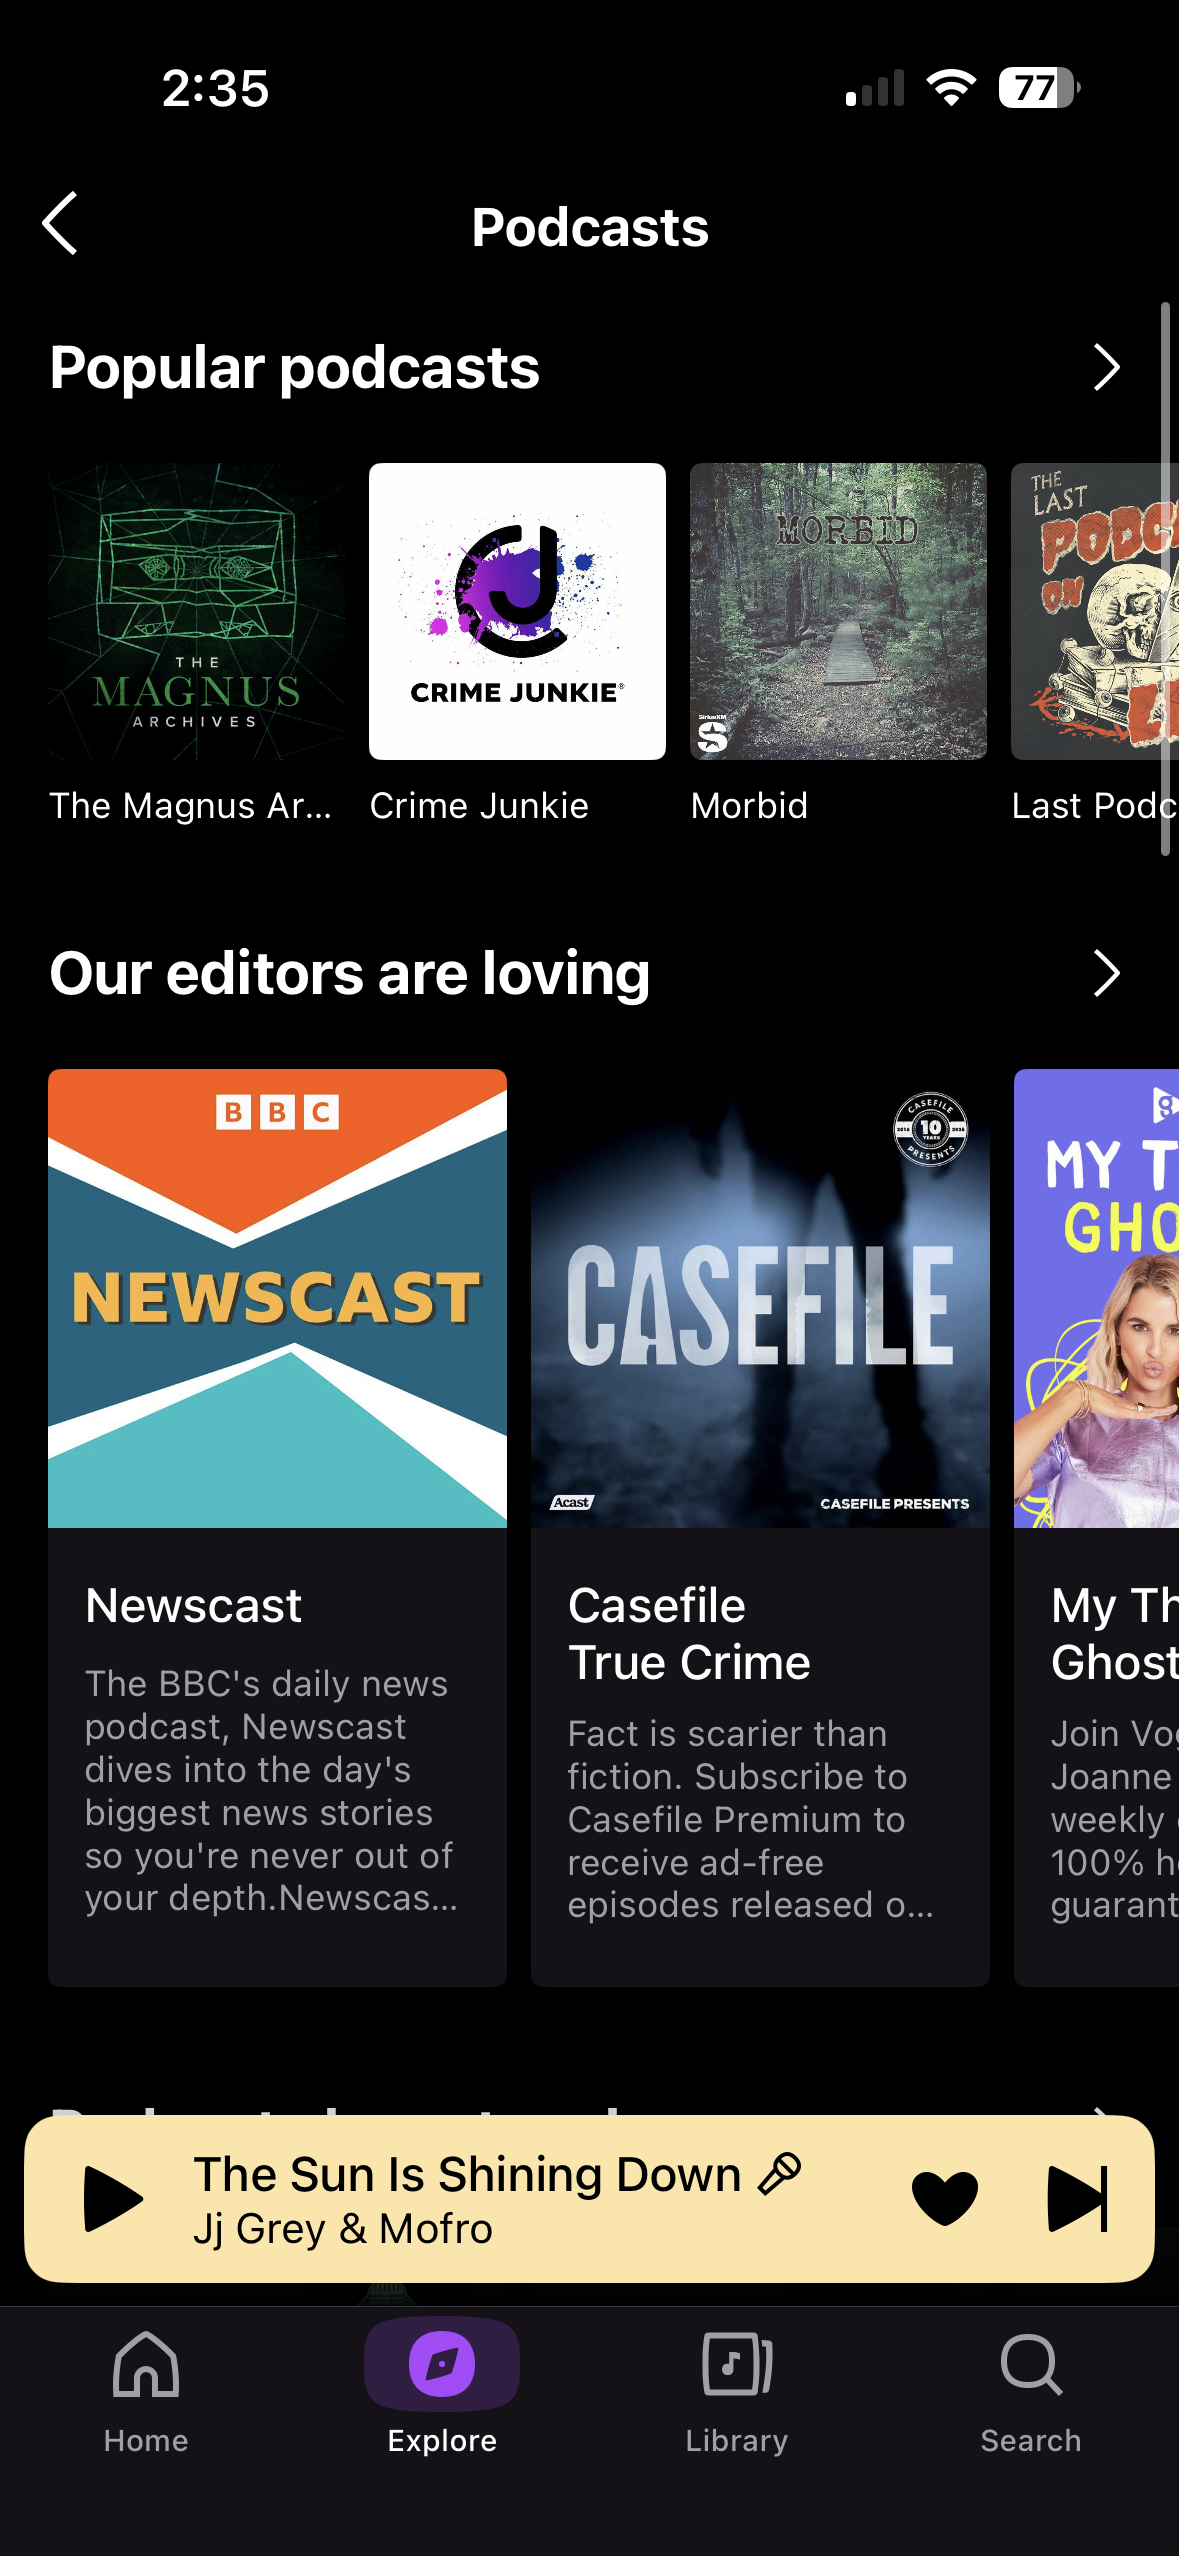The height and width of the screenshot is (2556, 1179).
Task: Tap the 2:35 clock
Action: coord(215,88)
